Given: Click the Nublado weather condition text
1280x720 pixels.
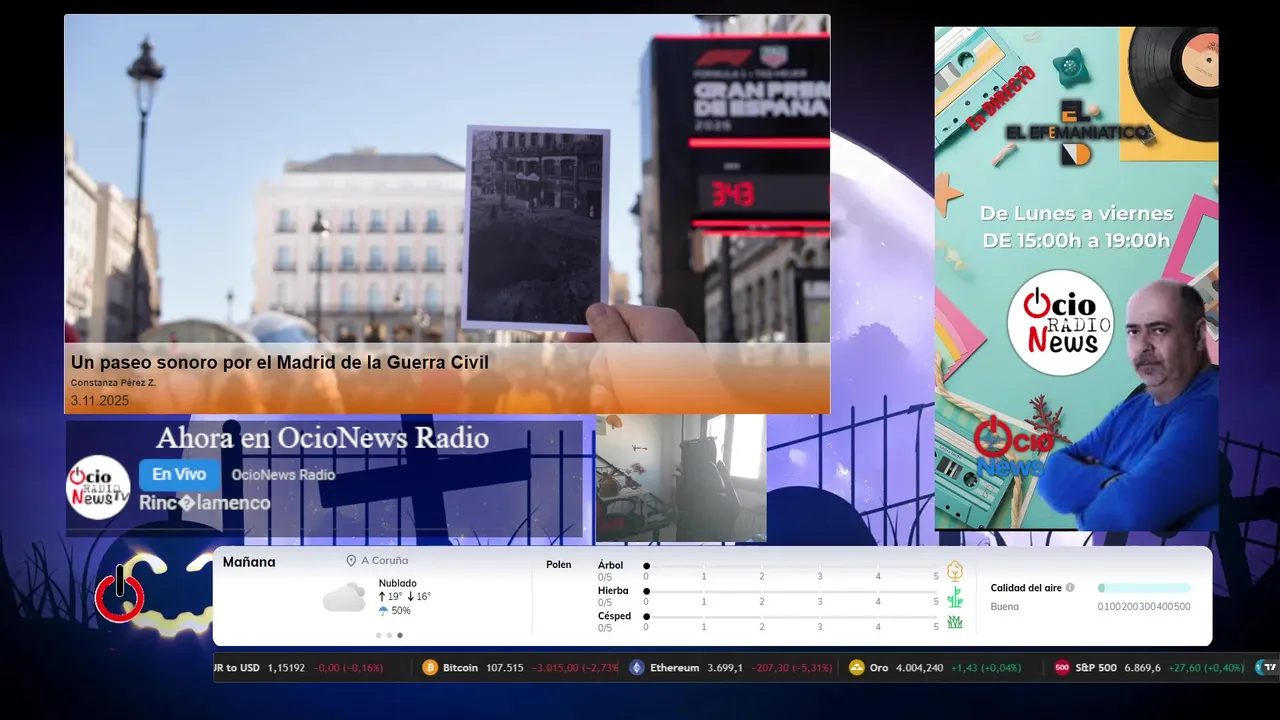Looking at the screenshot, I should click(398, 583).
